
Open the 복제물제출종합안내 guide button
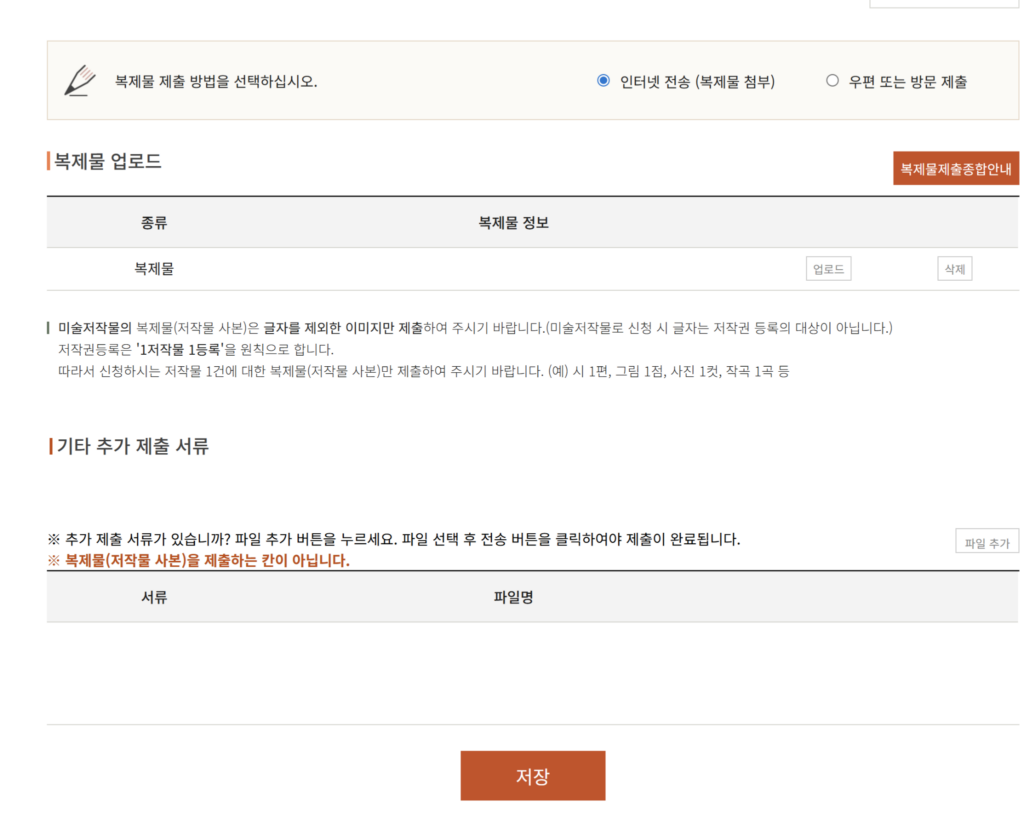pos(956,168)
